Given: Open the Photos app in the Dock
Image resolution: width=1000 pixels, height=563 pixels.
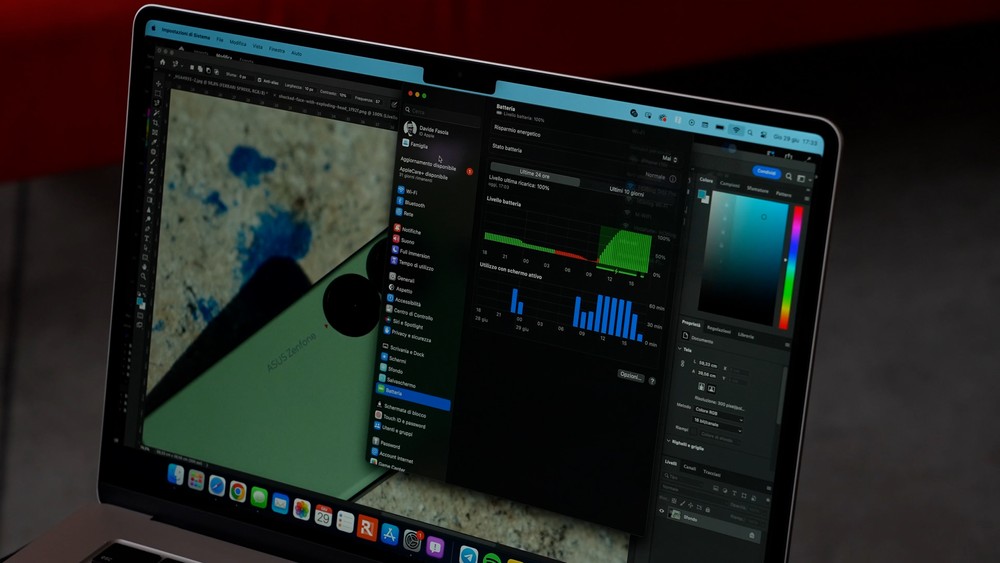Looking at the screenshot, I should click(x=301, y=509).
